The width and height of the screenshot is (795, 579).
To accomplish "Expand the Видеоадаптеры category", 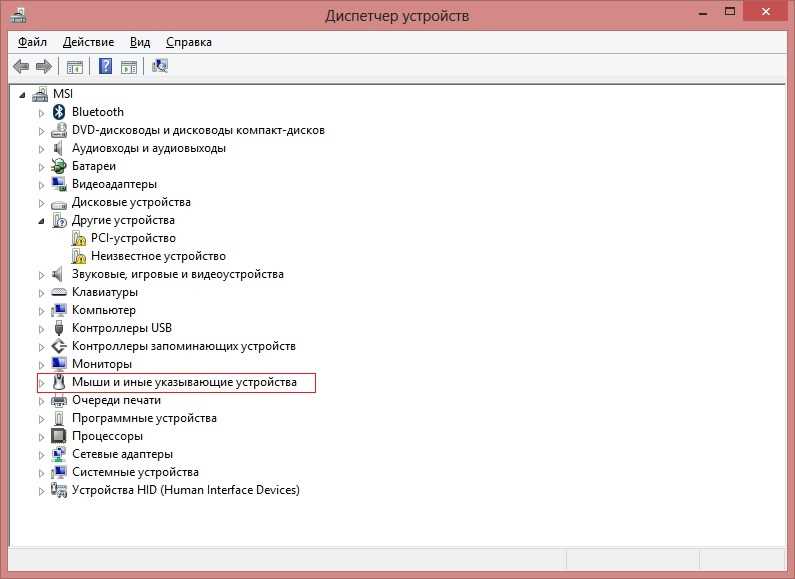I will [41, 185].
